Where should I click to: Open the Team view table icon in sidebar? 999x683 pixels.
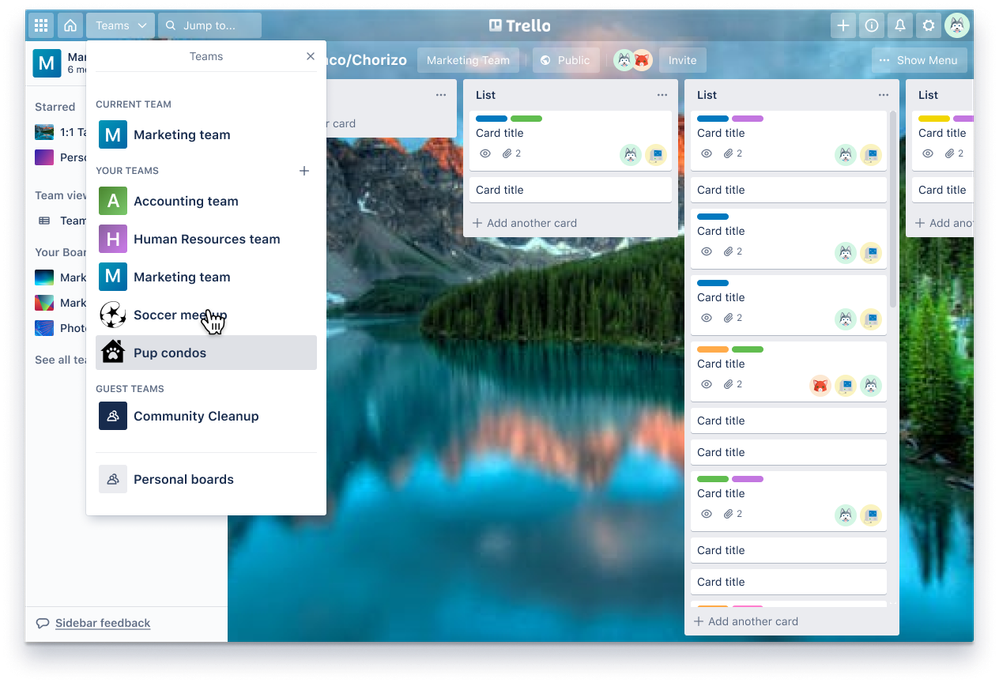(x=44, y=220)
